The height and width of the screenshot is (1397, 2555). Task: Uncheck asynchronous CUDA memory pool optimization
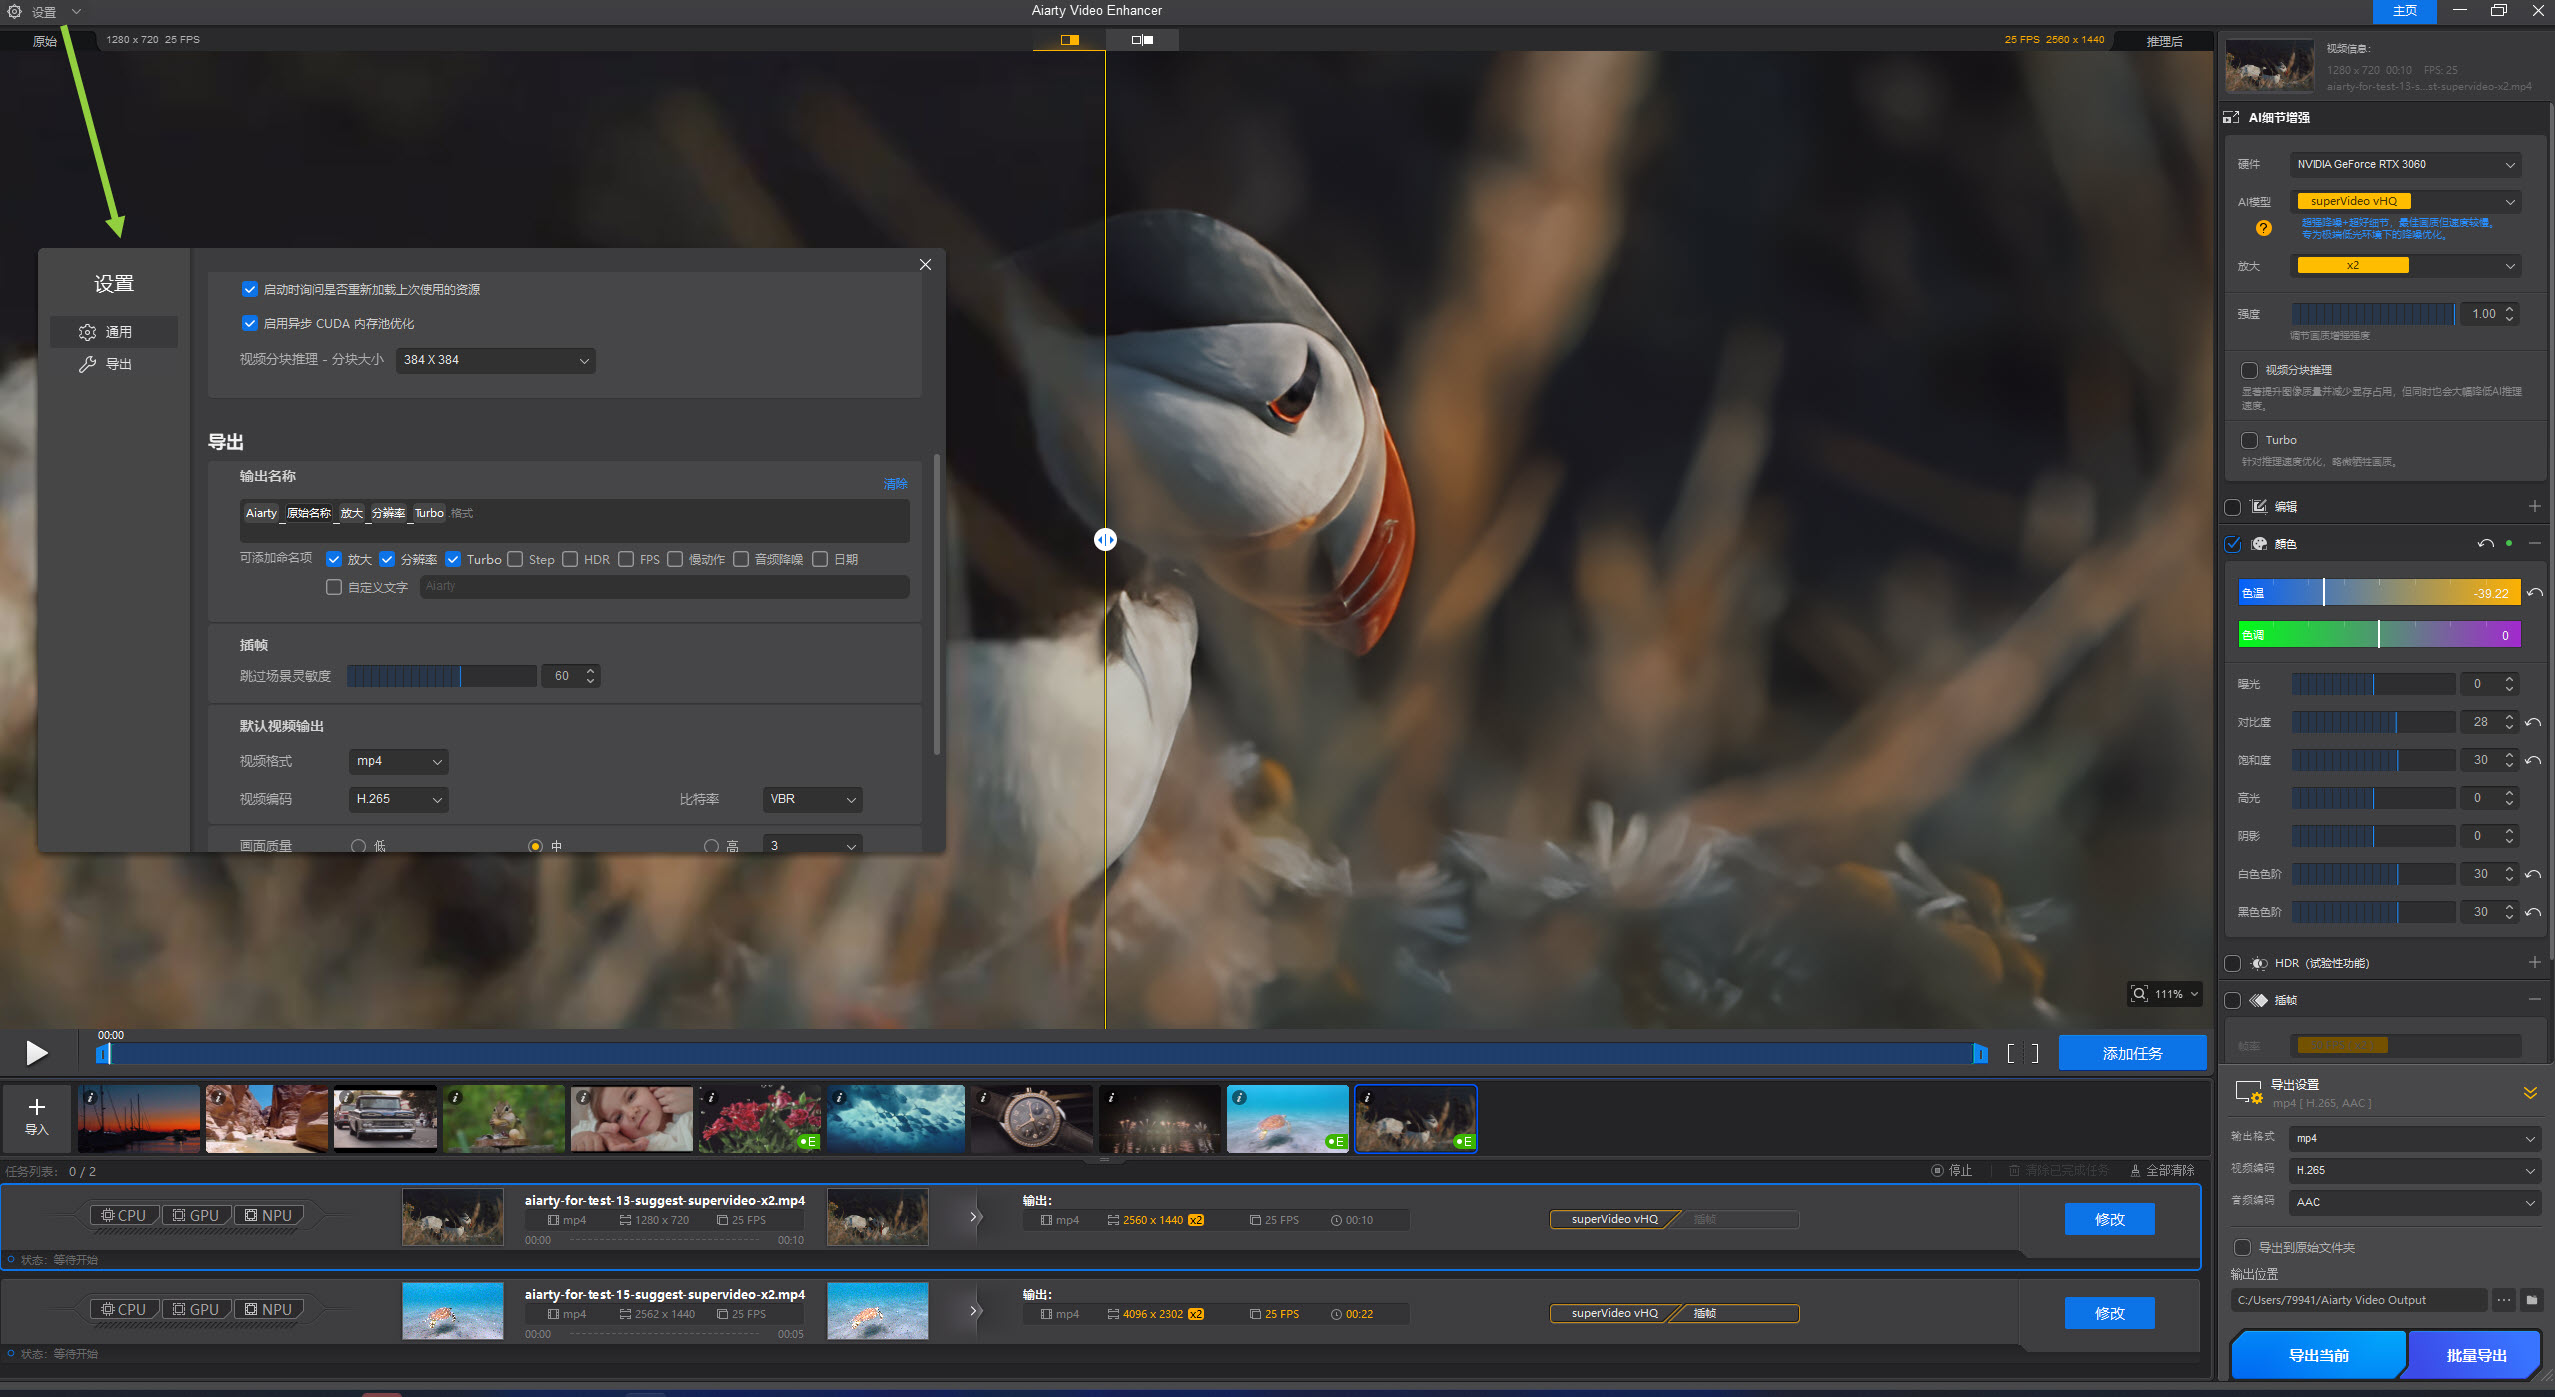coord(250,323)
